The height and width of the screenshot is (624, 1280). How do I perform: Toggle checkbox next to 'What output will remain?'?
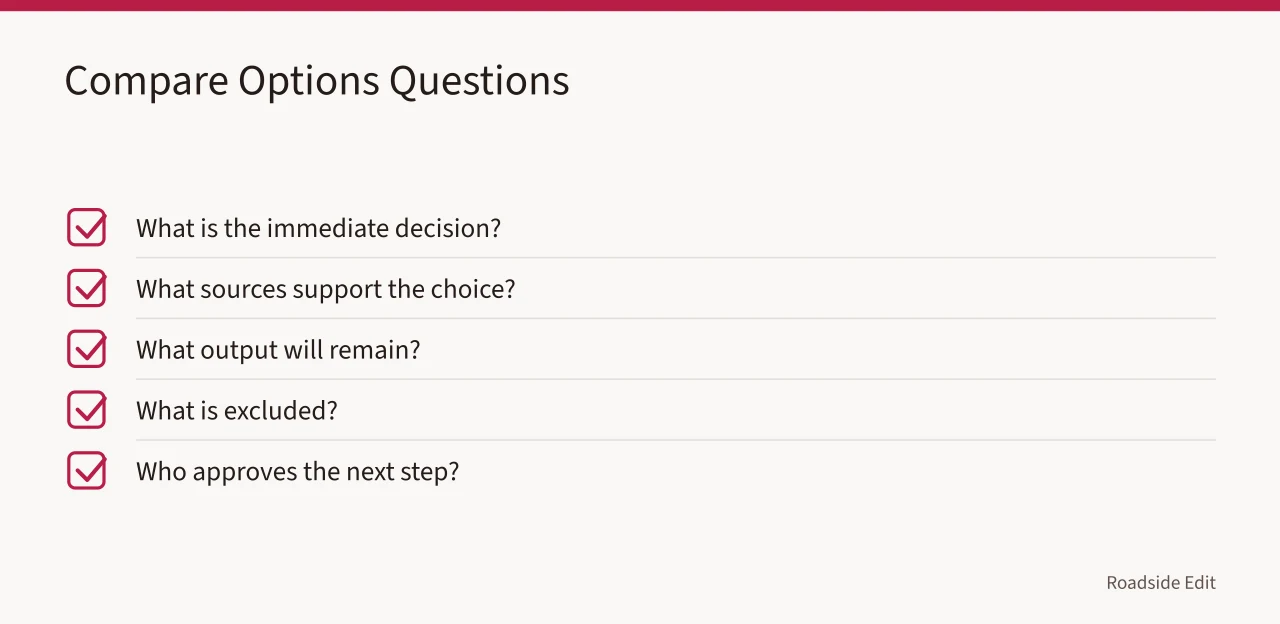[x=86, y=349]
